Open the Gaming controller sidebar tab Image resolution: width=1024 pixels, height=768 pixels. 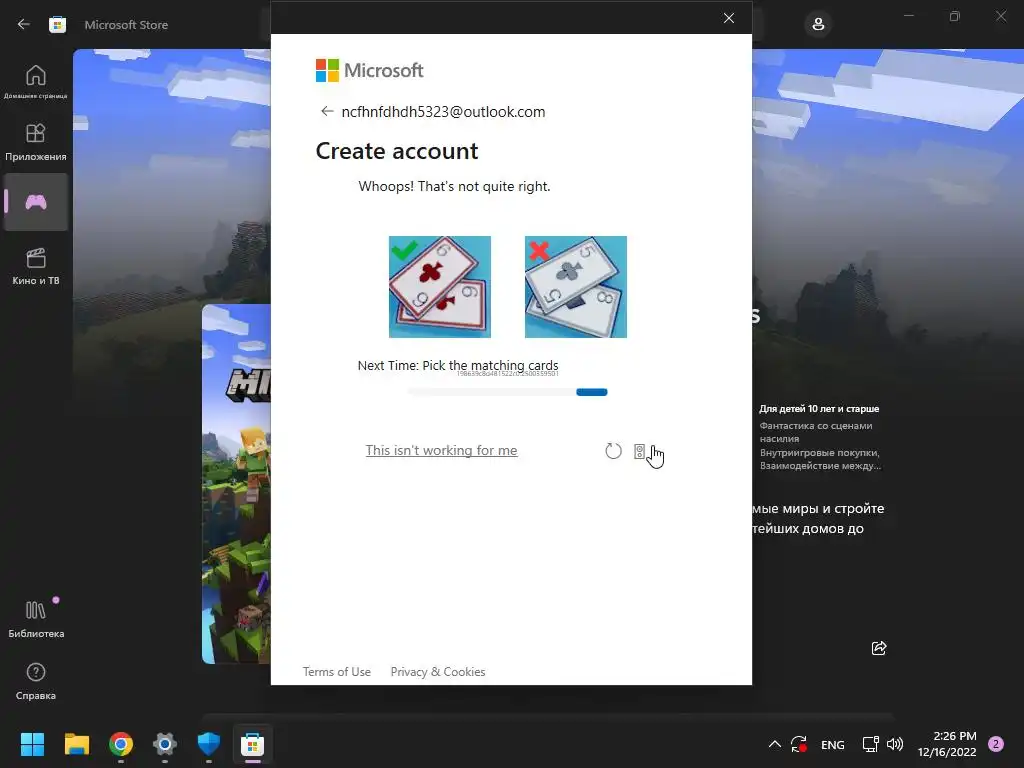(x=35, y=202)
